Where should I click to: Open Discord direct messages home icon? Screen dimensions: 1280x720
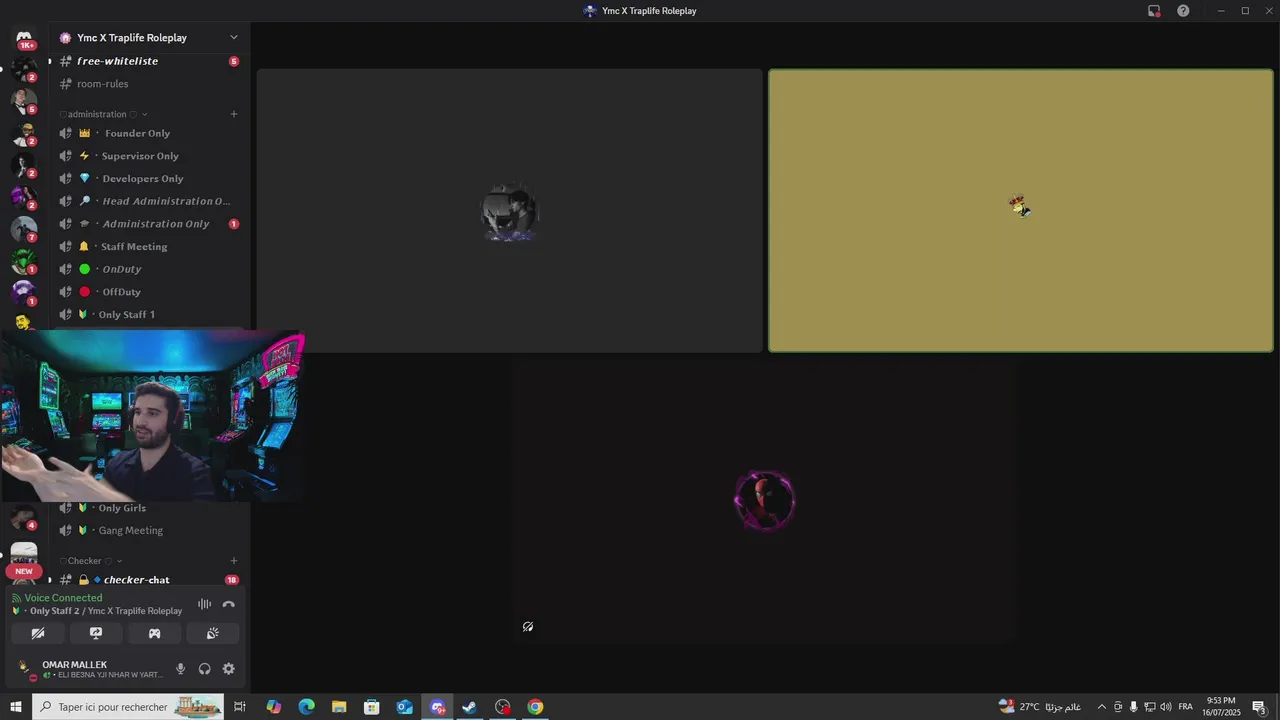pyautogui.click(x=24, y=38)
